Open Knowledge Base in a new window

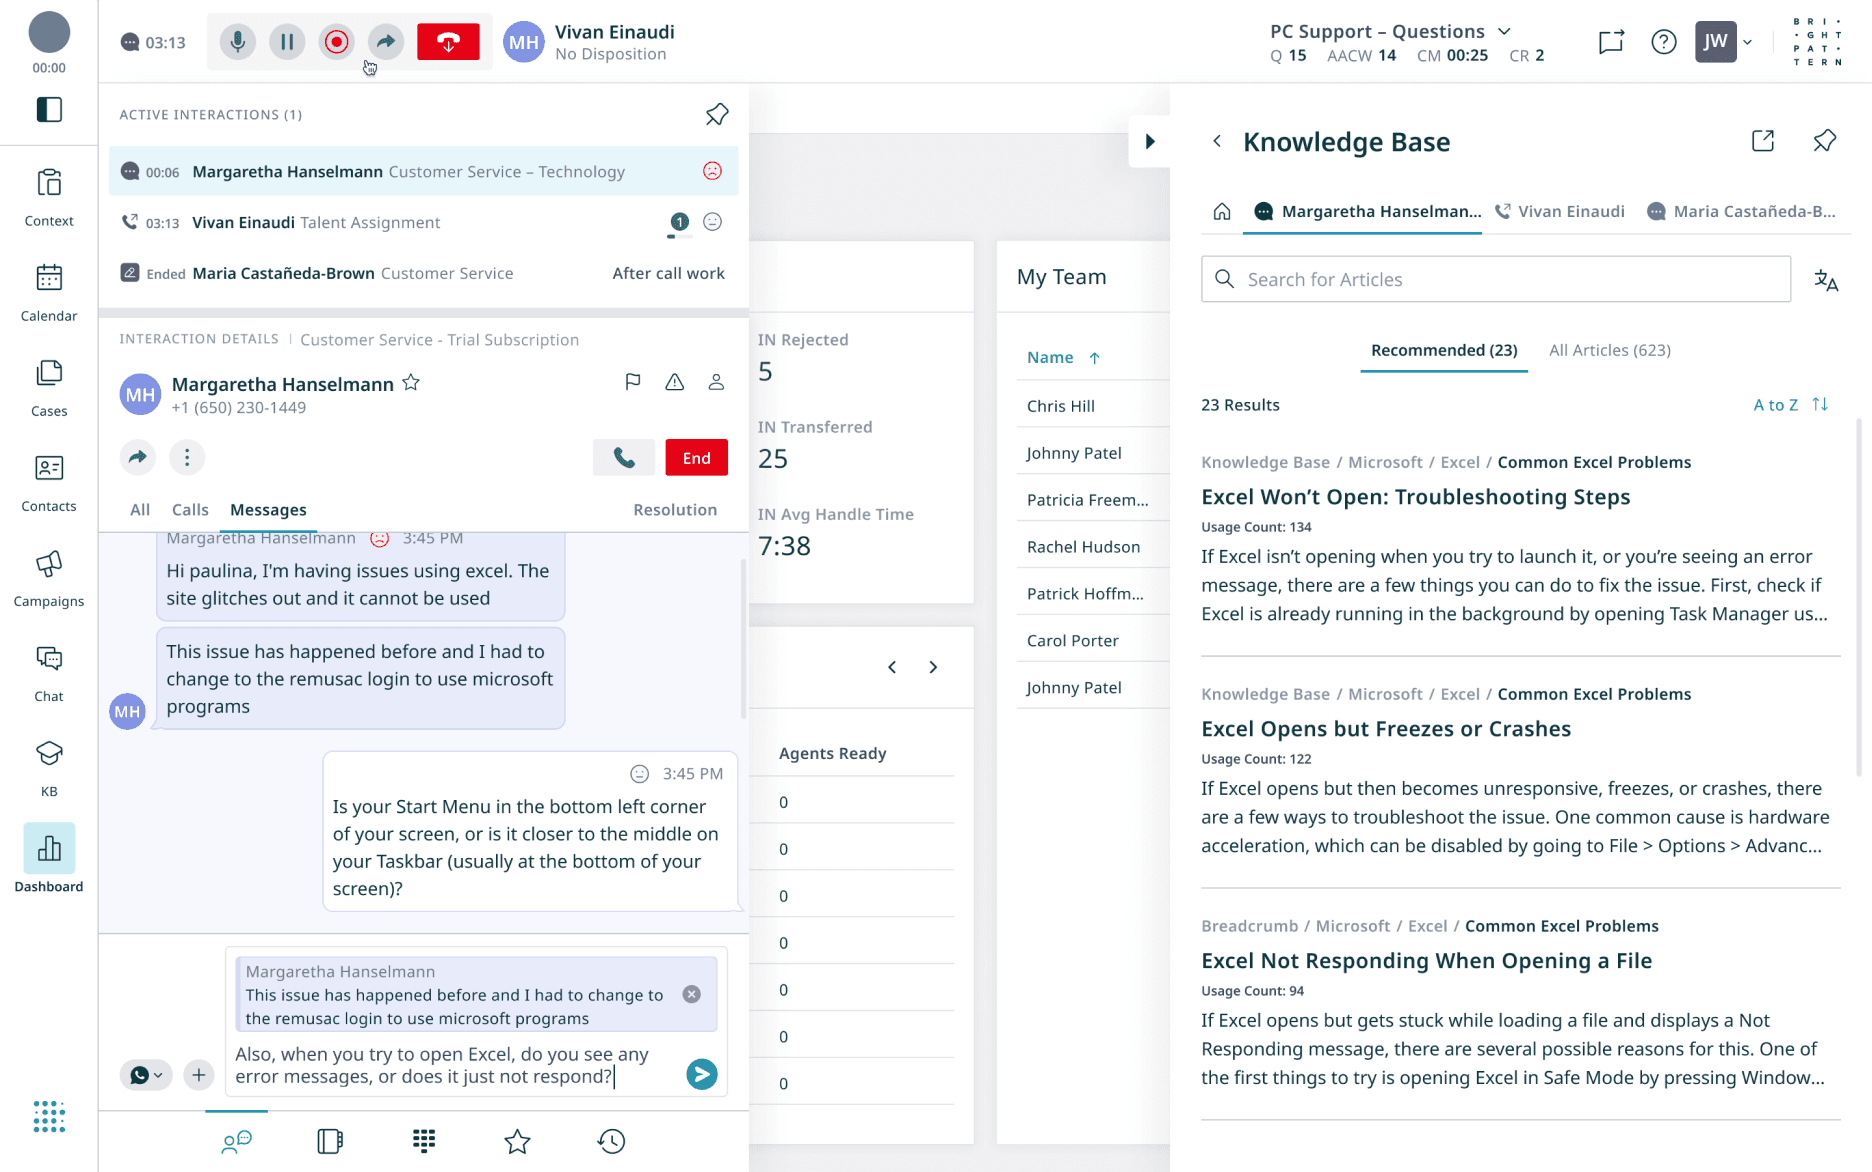pyautogui.click(x=1763, y=141)
